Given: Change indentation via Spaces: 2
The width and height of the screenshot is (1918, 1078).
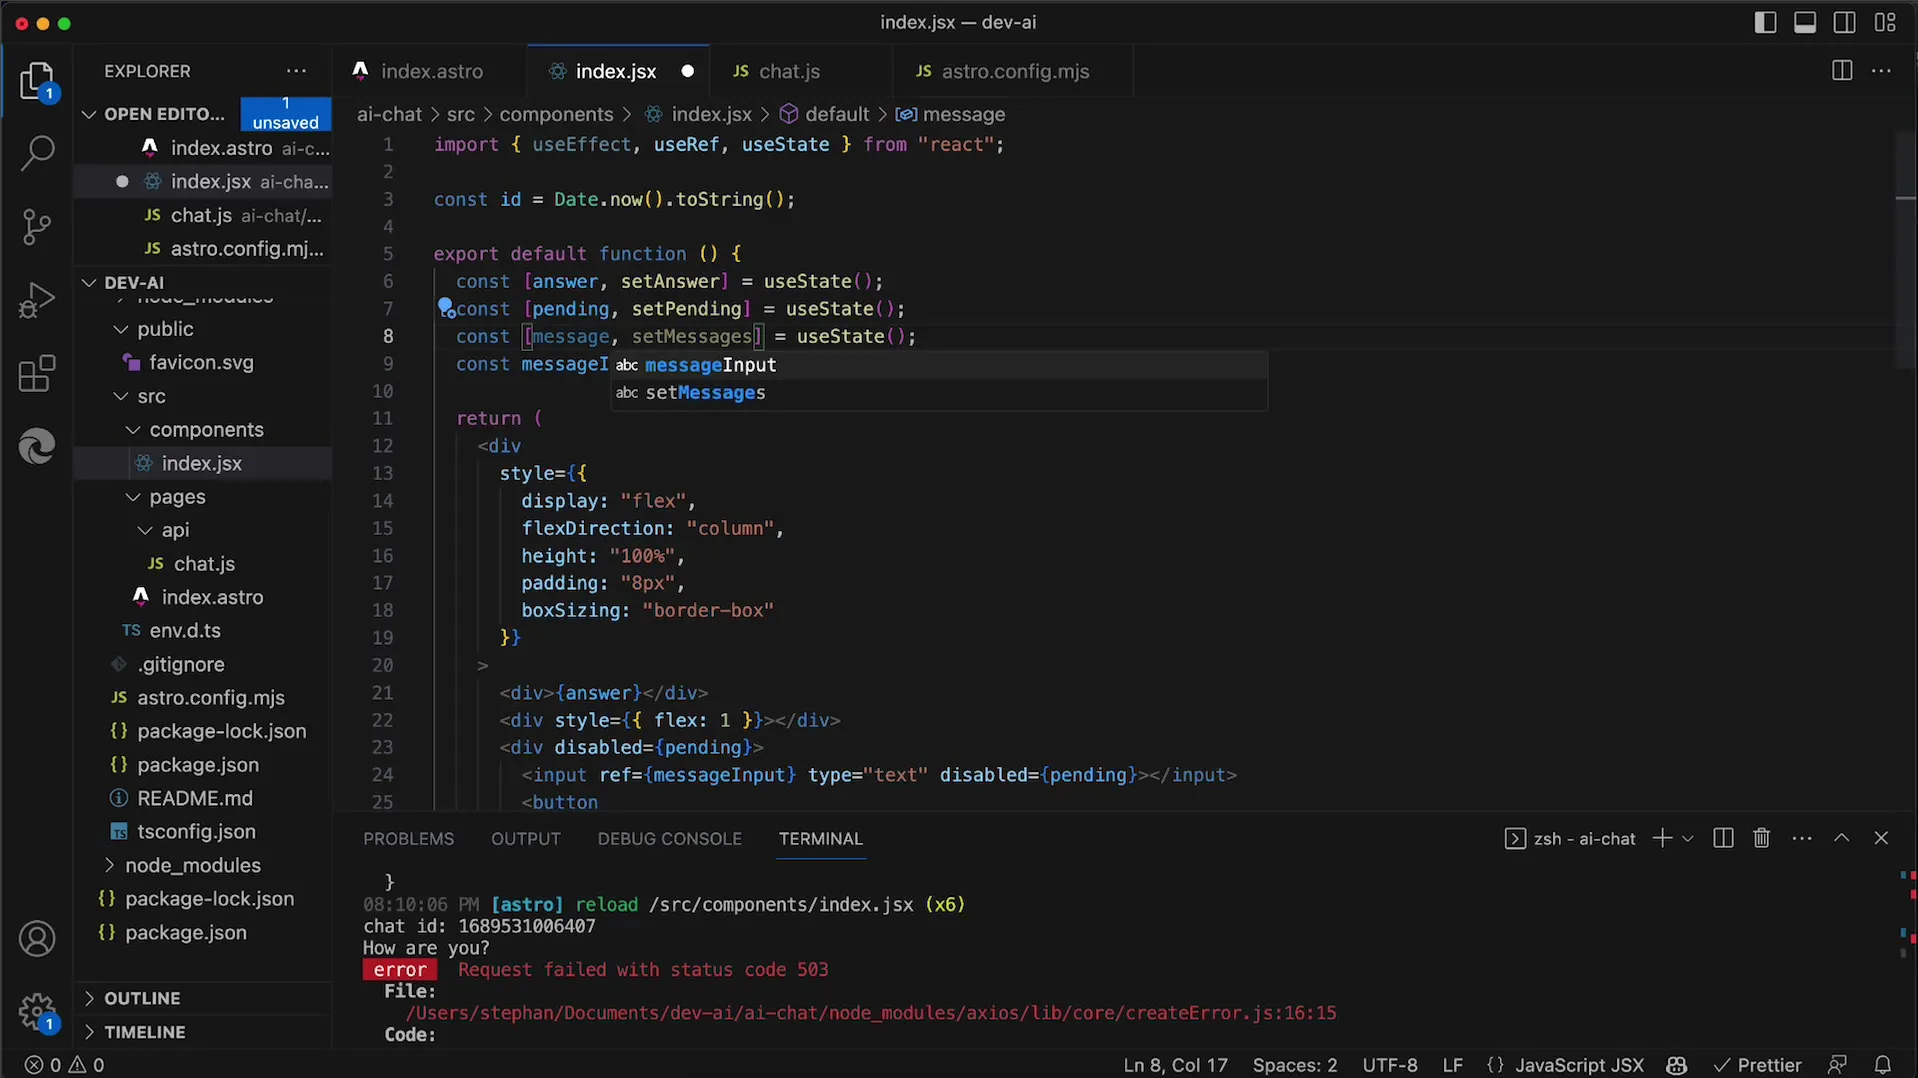Looking at the screenshot, I should click(1294, 1065).
